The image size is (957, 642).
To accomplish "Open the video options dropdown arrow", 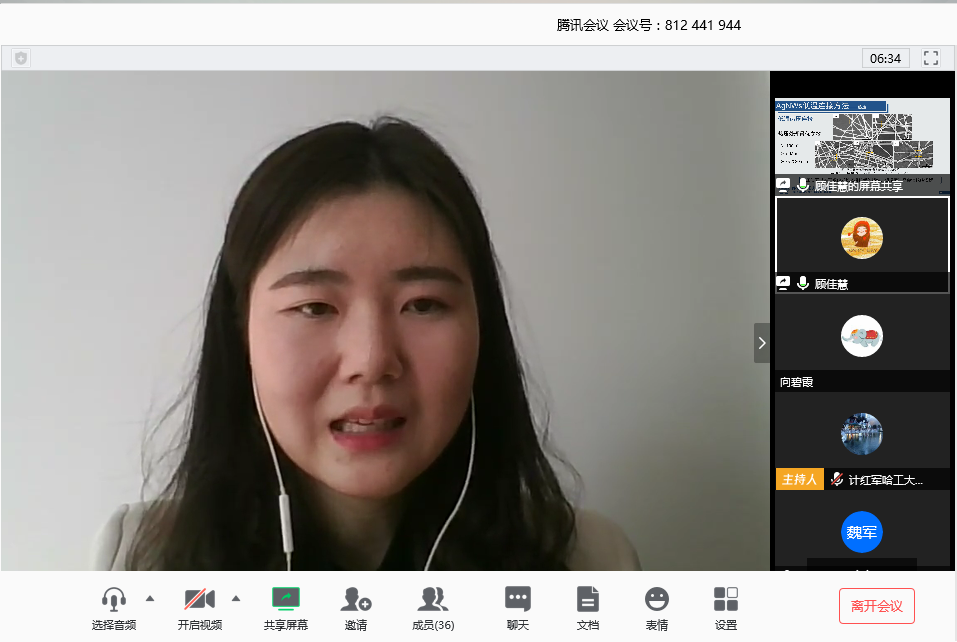I will [236, 600].
